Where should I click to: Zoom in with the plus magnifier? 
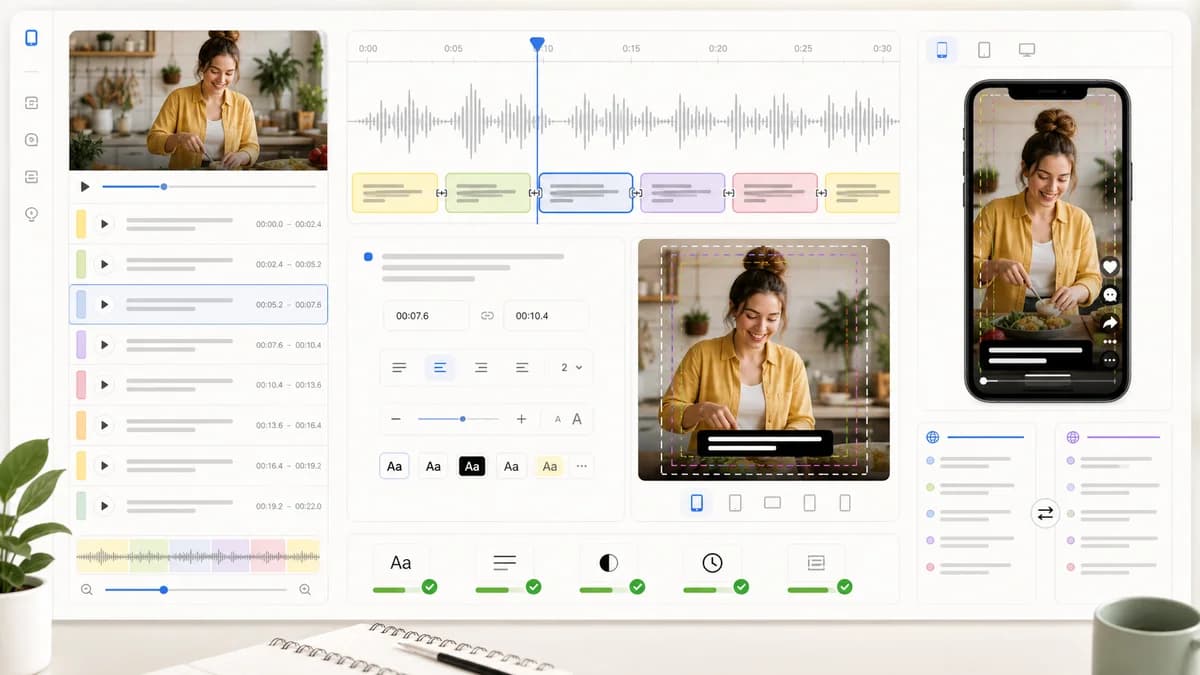coord(305,590)
